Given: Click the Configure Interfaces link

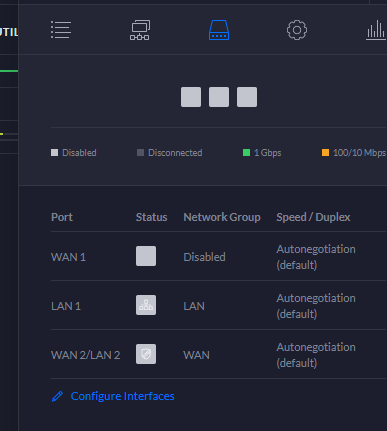Looking at the screenshot, I should pos(122,396).
